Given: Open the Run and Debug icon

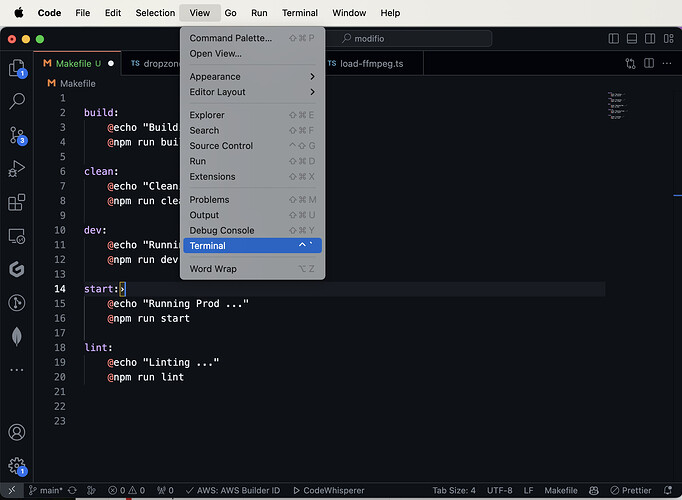Looking at the screenshot, I should [x=17, y=169].
